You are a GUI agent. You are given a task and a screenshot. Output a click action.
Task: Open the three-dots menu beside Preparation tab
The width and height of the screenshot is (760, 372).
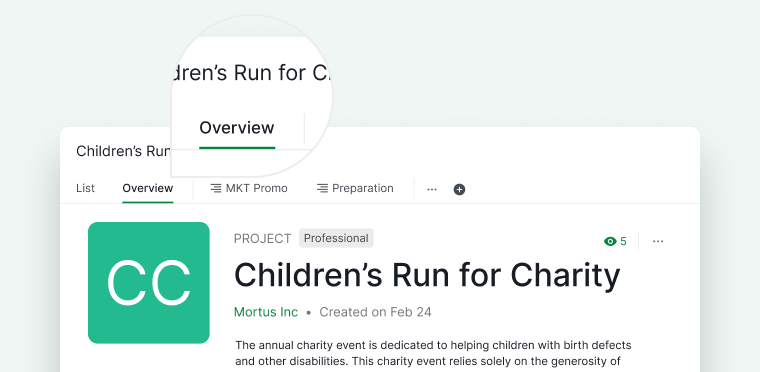tap(432, 189)
